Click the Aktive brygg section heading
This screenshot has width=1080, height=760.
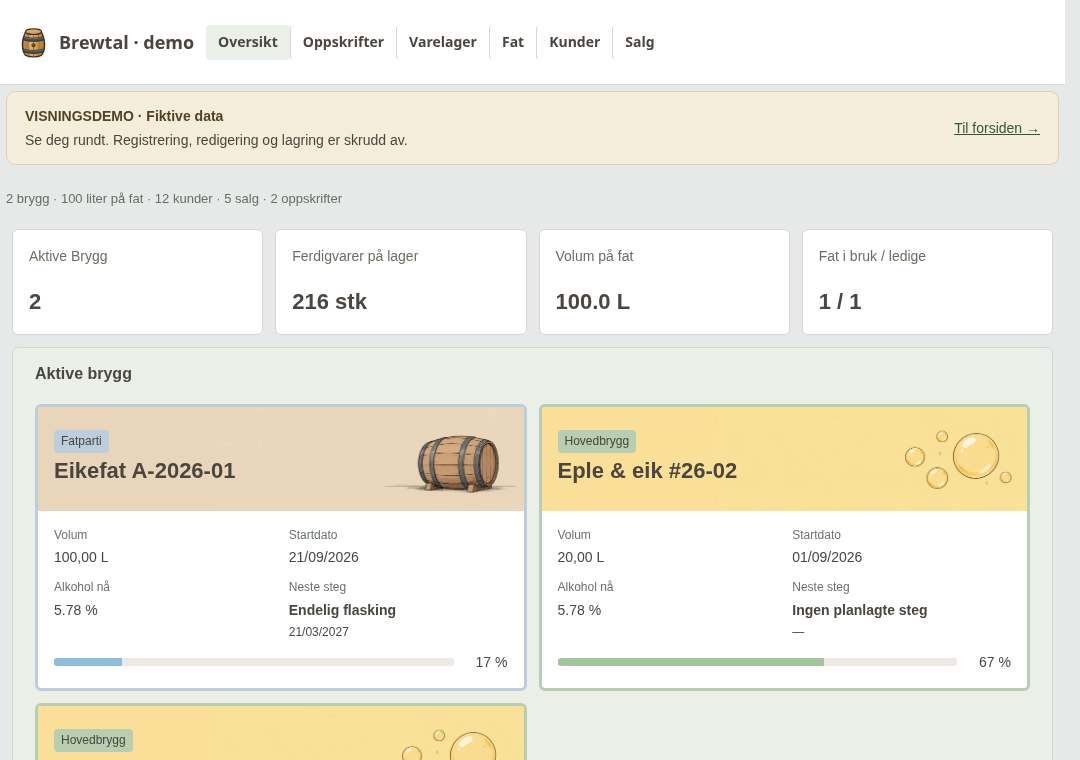pos(83,373)
